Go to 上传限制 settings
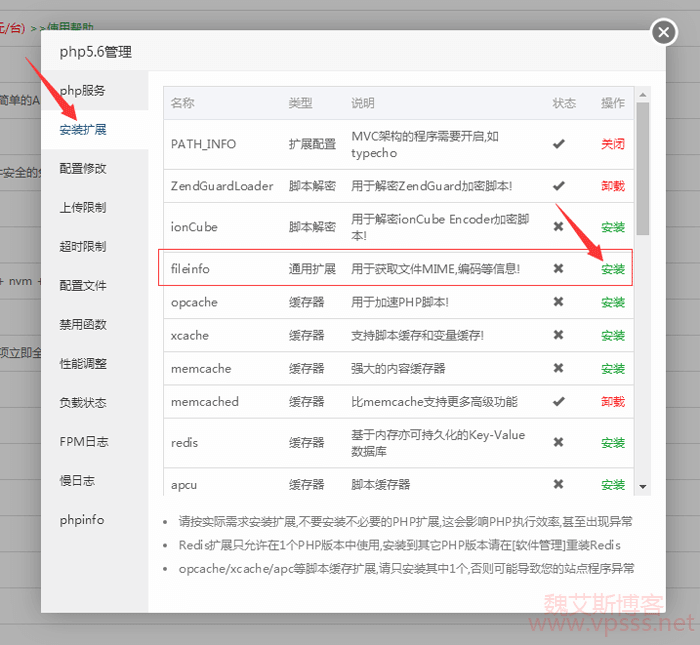 coord(82,208)
